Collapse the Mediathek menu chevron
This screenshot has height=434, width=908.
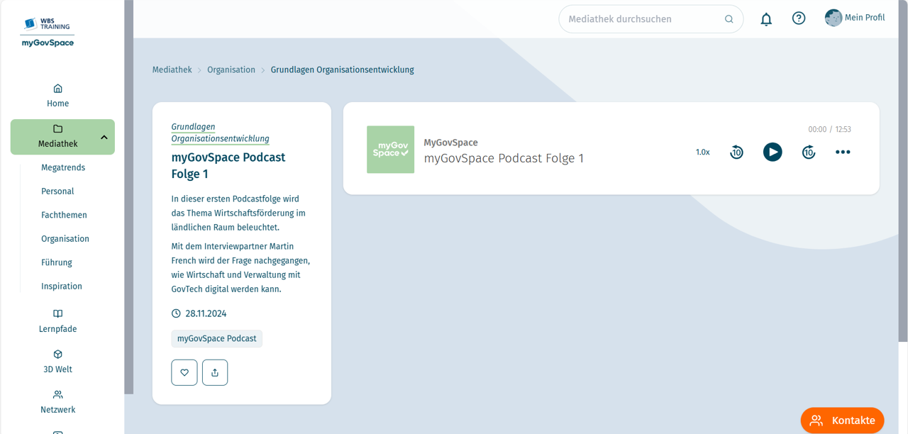104,137
